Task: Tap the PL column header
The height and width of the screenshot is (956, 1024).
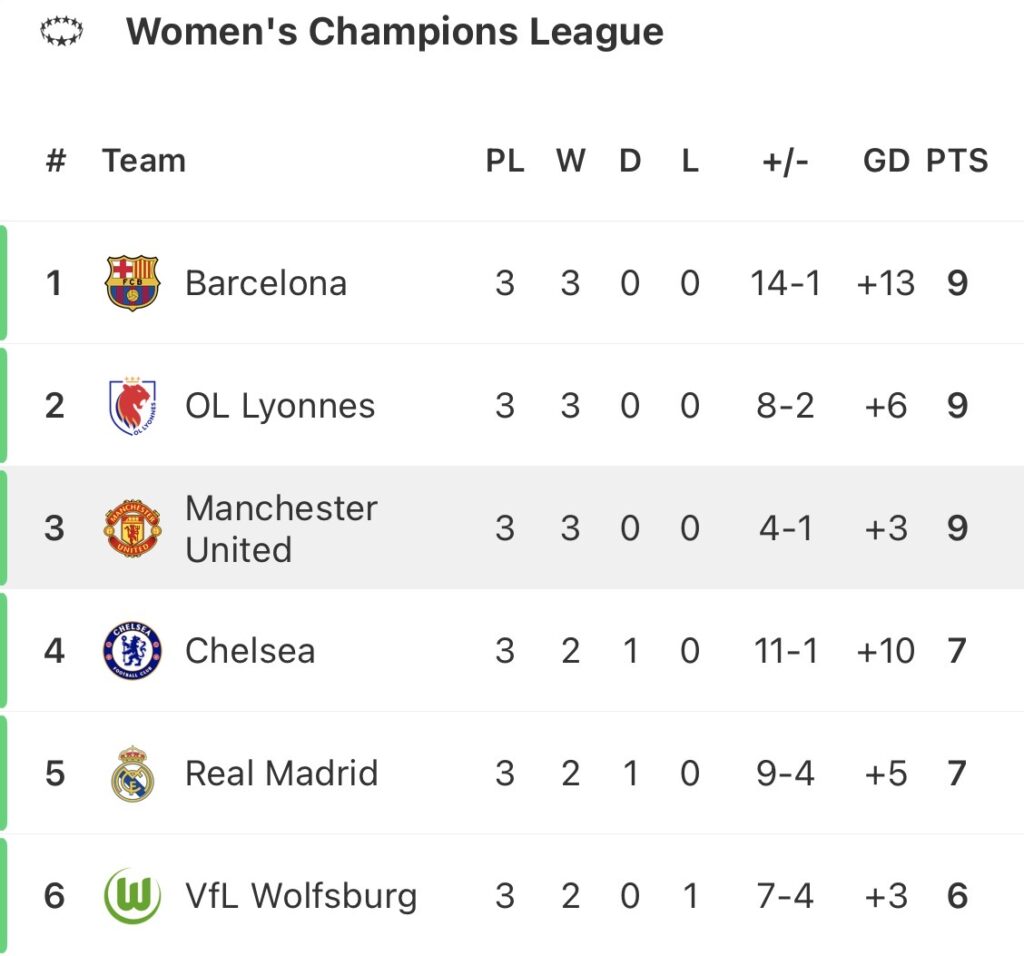Action: pos(505,161)
